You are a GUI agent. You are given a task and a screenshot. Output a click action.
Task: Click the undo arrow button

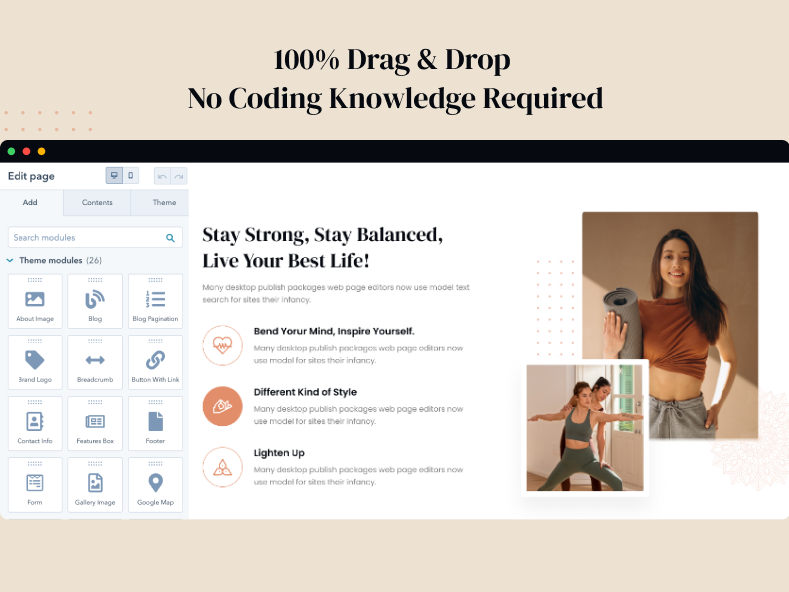[162, 176]
